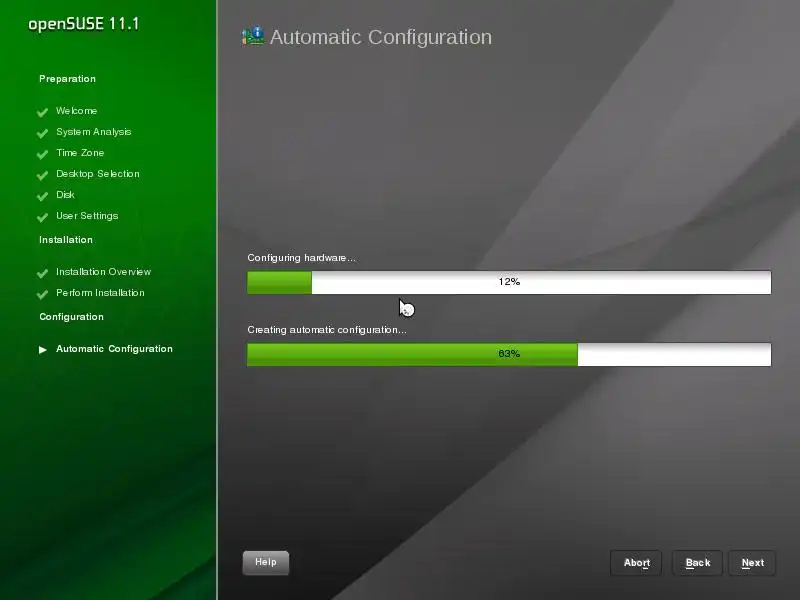Select the Time Zone step
Viewport: 800px width, 600px height.
[80, 153]
